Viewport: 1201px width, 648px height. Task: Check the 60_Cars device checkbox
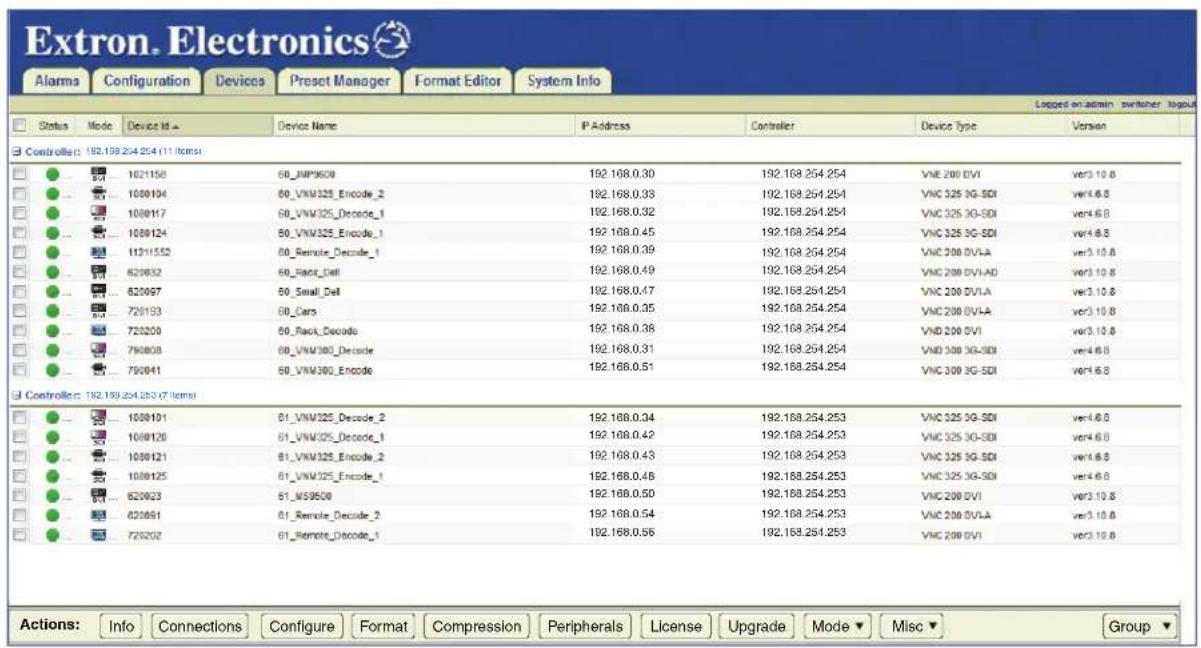pyautogui.click(x=19, y=310)
